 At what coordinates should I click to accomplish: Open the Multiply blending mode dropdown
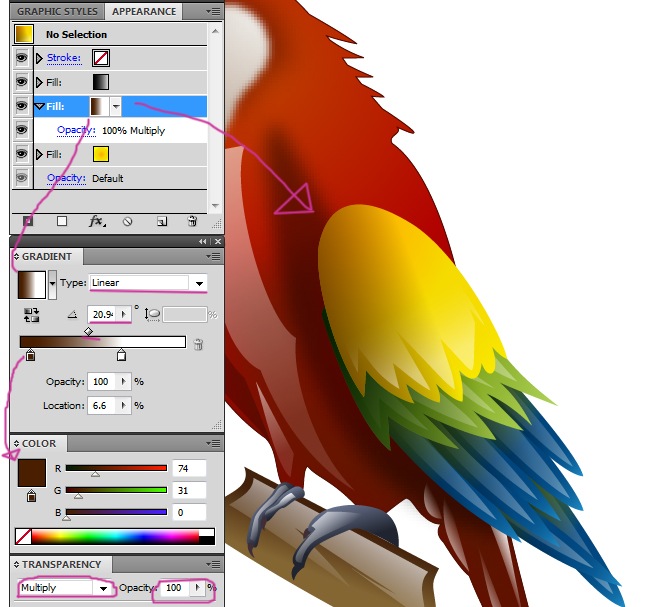pyautogui.click(x=102, y=588)
